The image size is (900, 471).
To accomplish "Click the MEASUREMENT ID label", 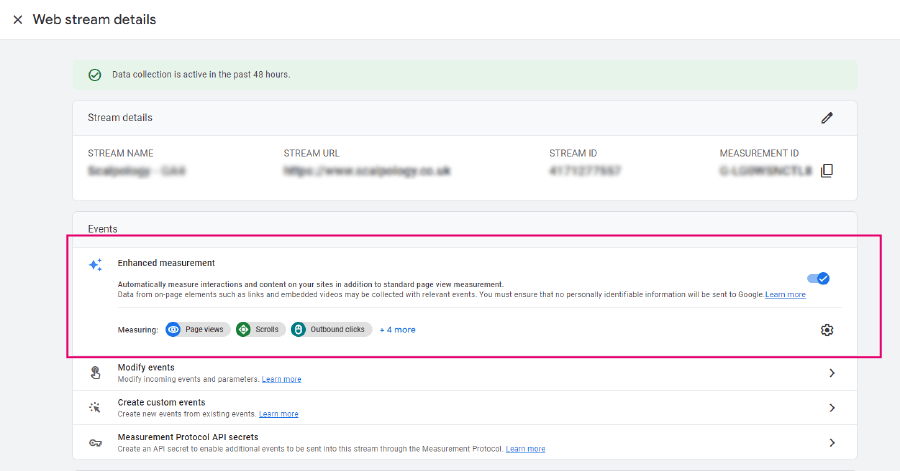I will [759, 153].
